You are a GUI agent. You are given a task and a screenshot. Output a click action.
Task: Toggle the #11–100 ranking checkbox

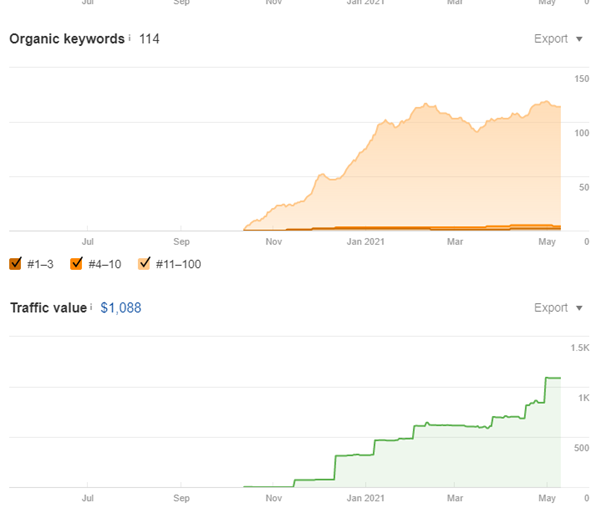pos(144,263)
